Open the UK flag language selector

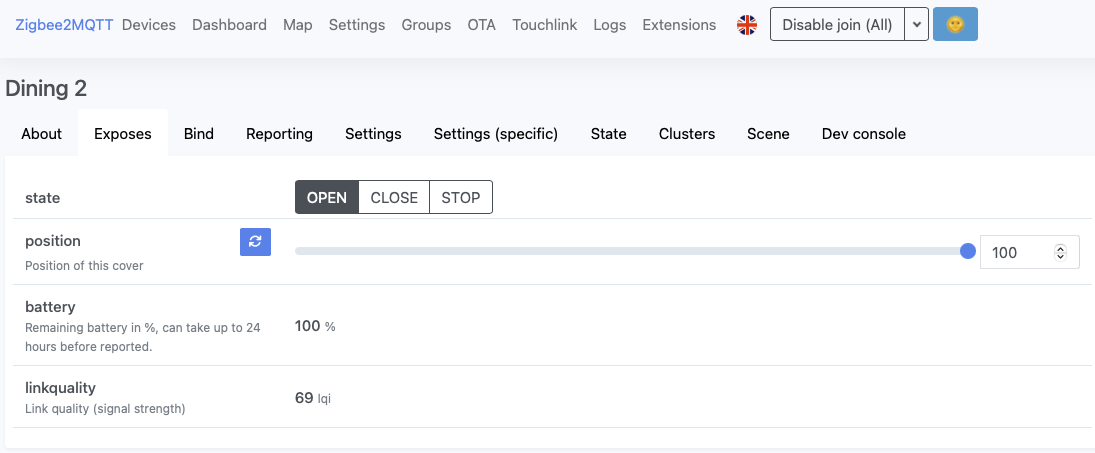click(x=747, y=25)
